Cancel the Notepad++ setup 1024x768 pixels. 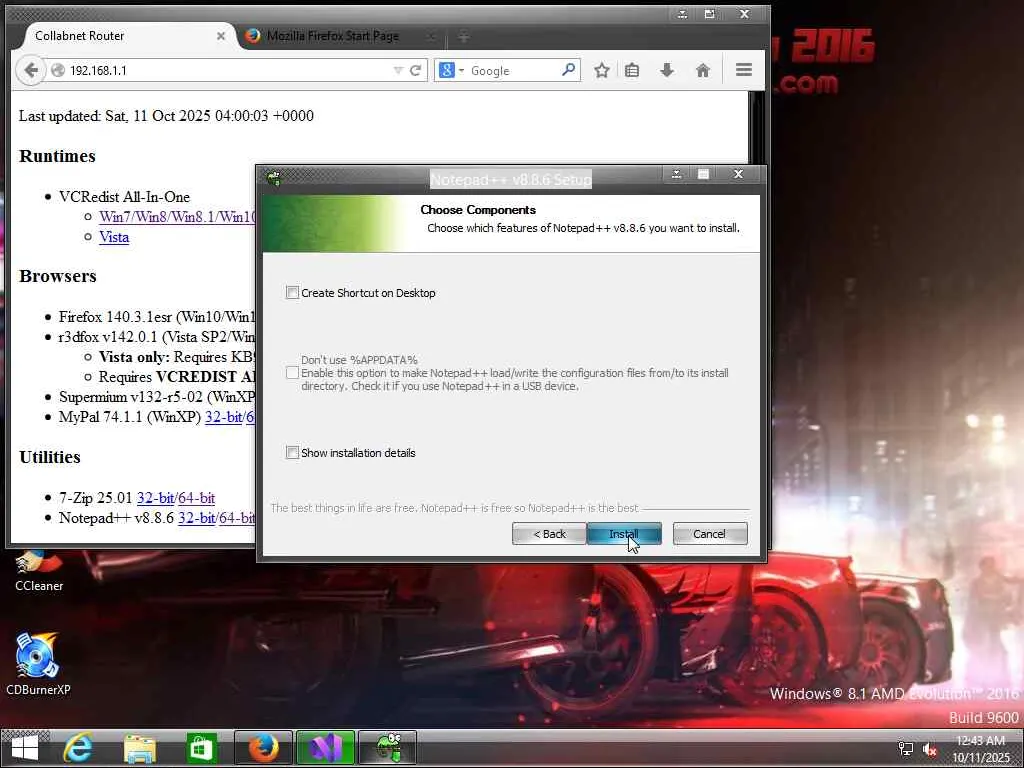click(x=709, y=534)
